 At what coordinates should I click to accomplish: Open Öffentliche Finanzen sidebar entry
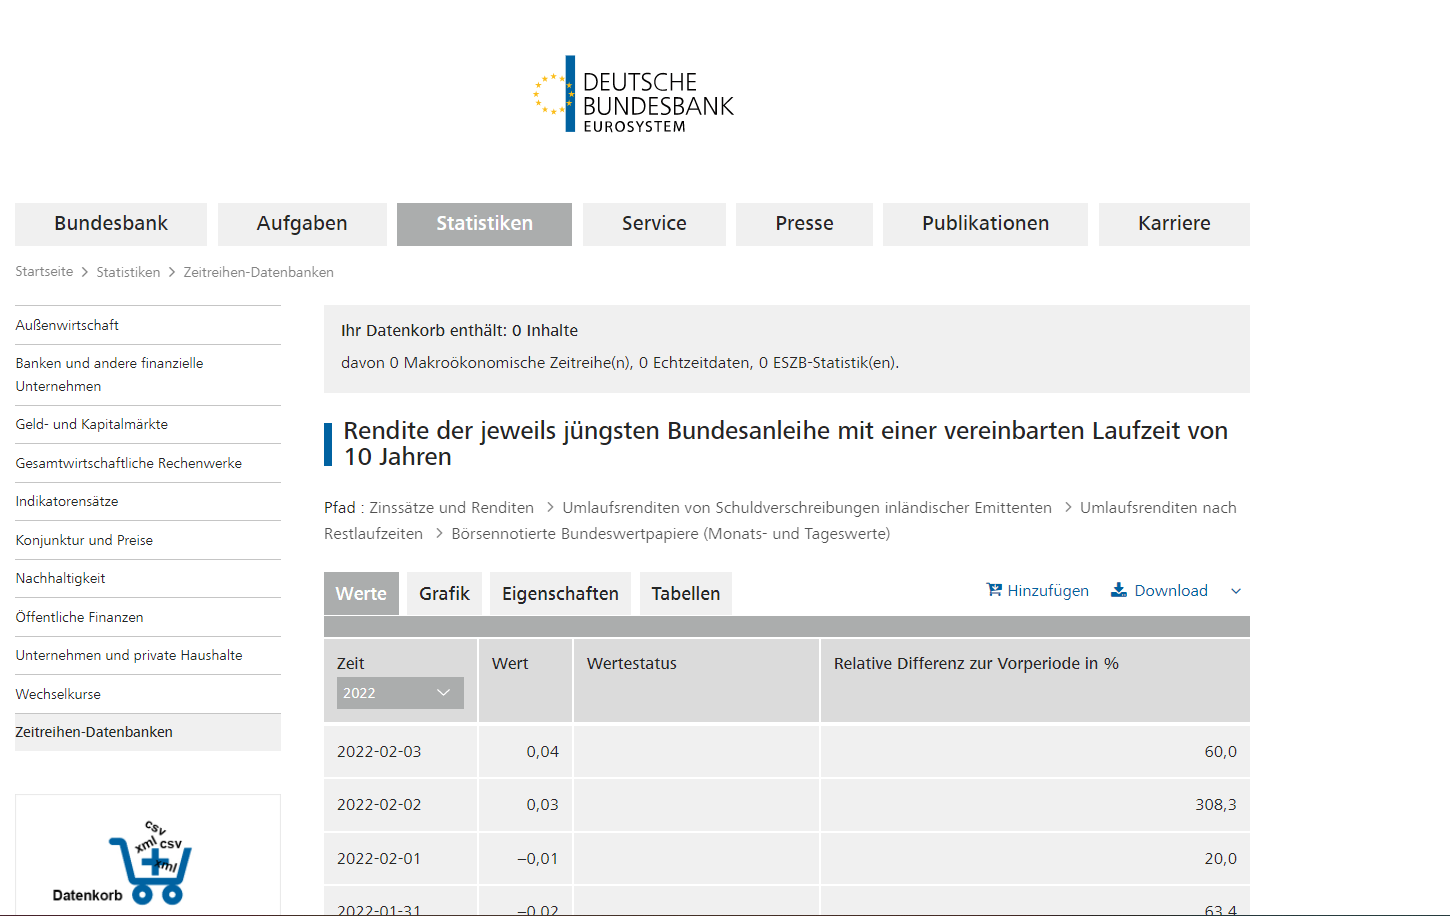(80, 617)
